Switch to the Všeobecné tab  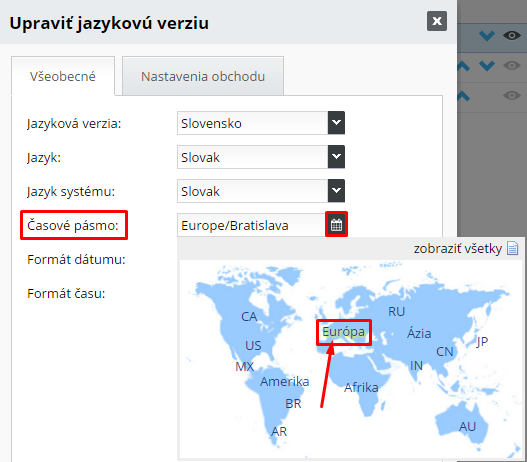click(x=63, y=76)
